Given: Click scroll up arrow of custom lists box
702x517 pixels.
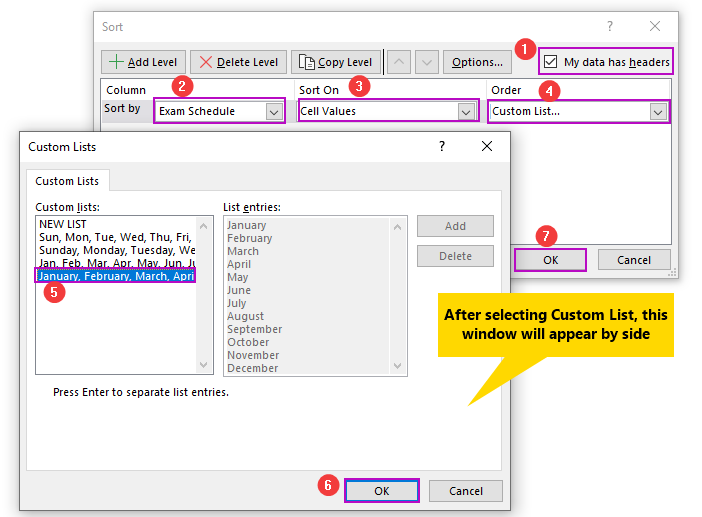Looking at the screenshot, I should pos(204,226).
